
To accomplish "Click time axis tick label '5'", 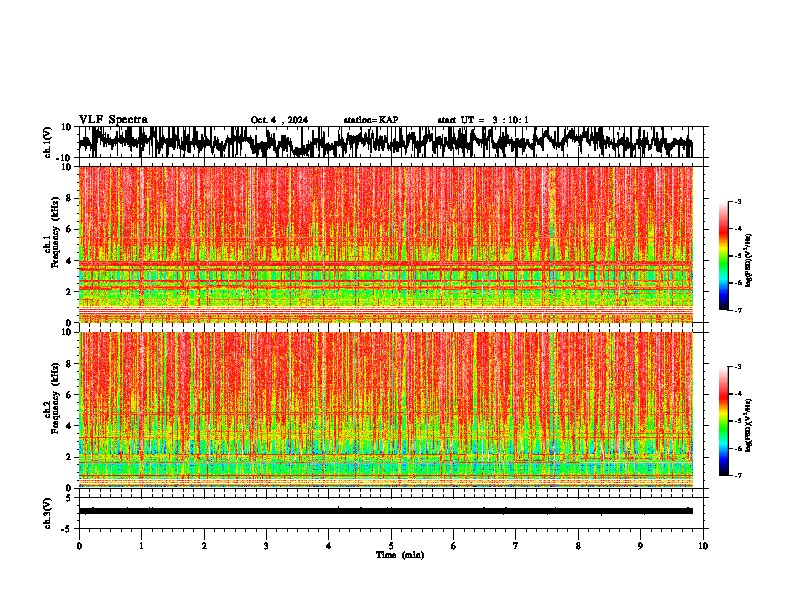I will 391,546.
